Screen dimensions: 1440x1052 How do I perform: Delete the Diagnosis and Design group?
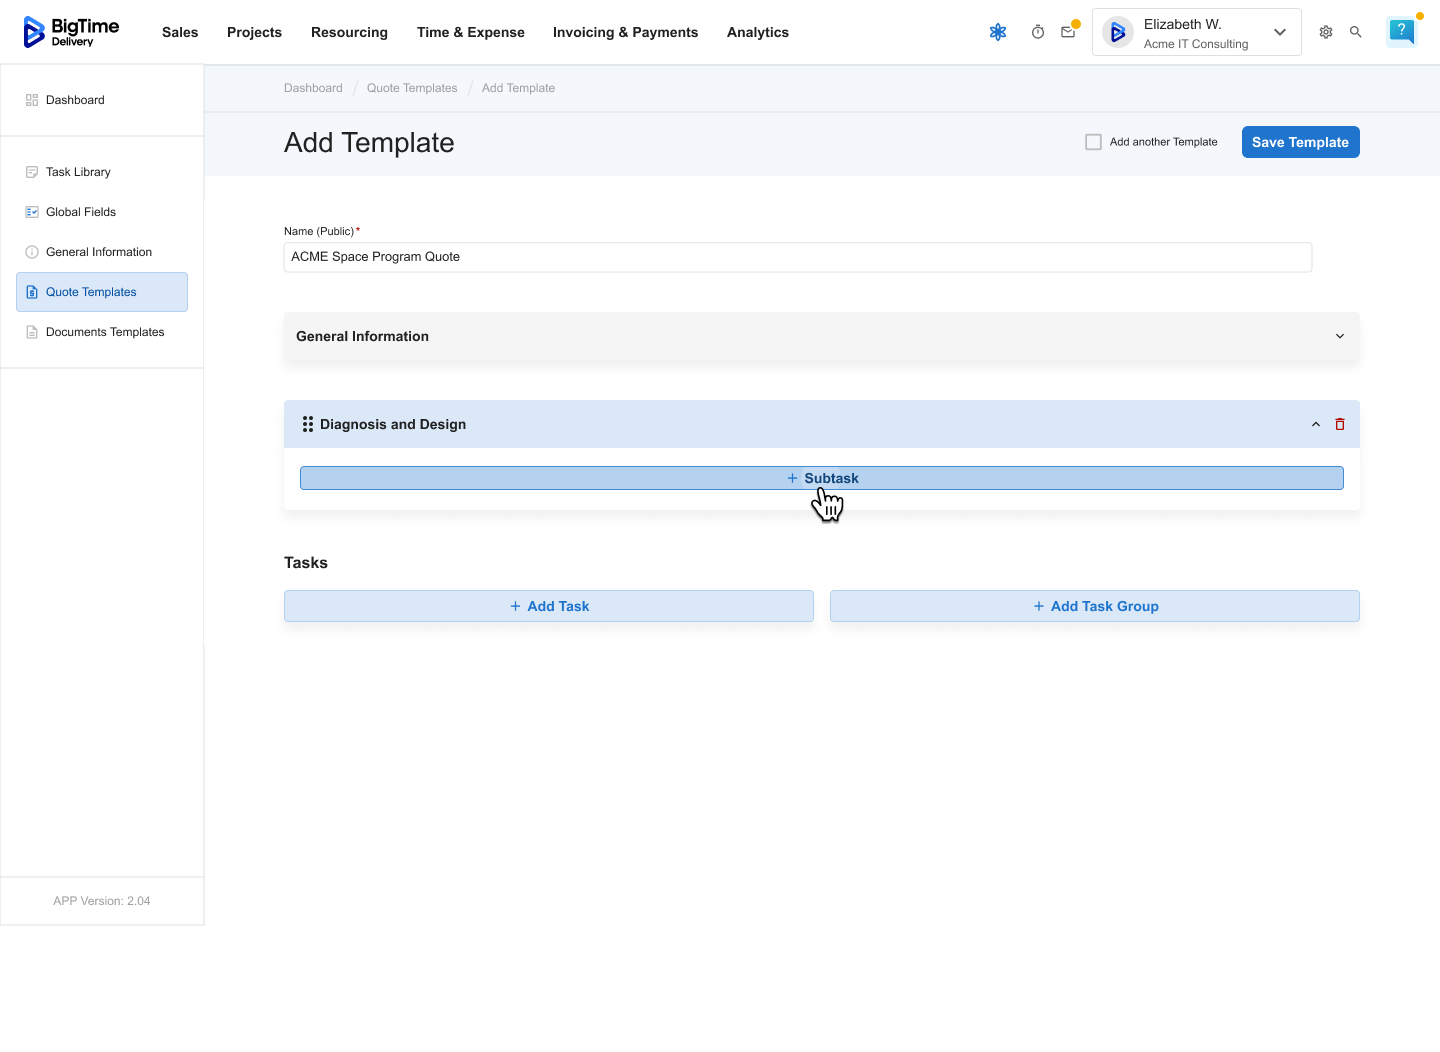(x=1340, y=424)
